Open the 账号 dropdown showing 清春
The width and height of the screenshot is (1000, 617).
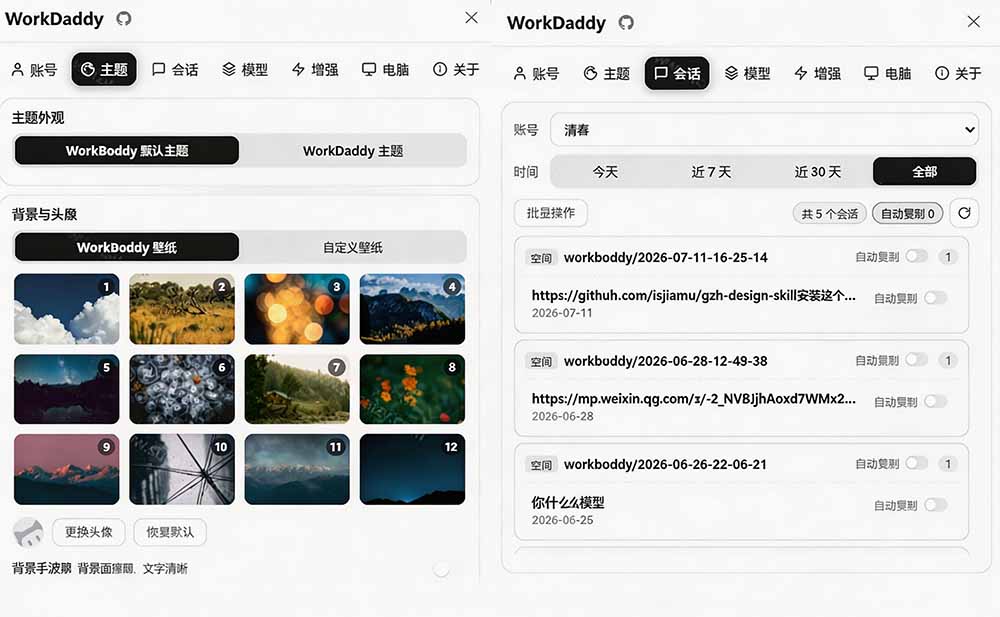[x=765, y=130]
